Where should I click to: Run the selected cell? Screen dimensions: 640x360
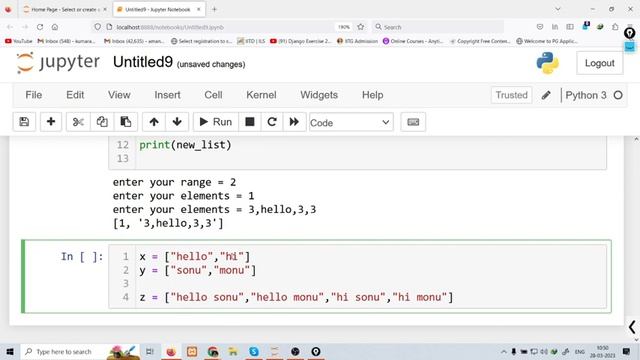[216, 122]
